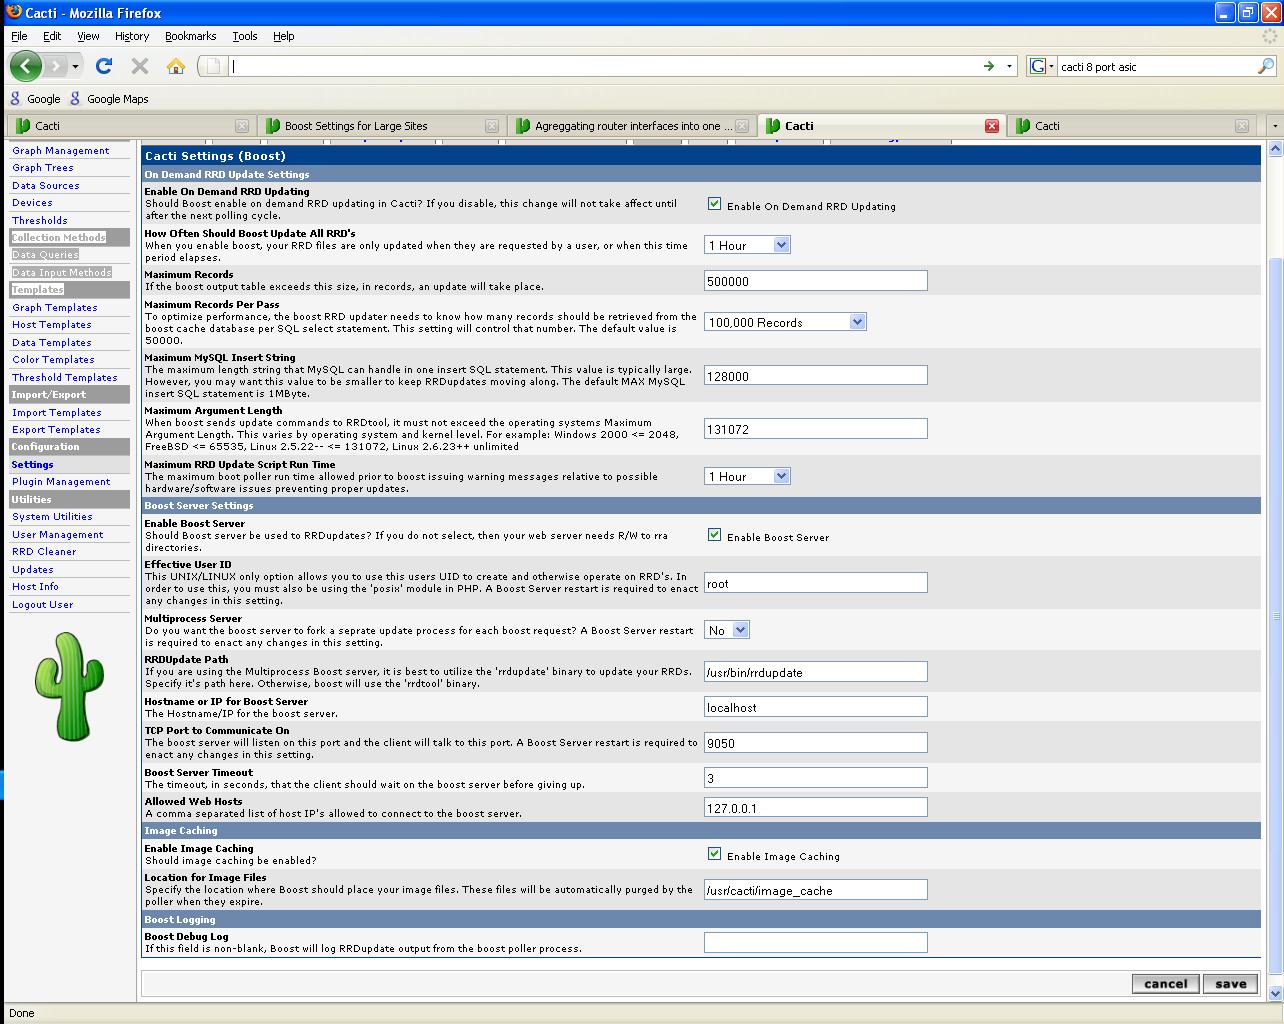
Task: Open Graph Management in sidebar
Action: 61,150
